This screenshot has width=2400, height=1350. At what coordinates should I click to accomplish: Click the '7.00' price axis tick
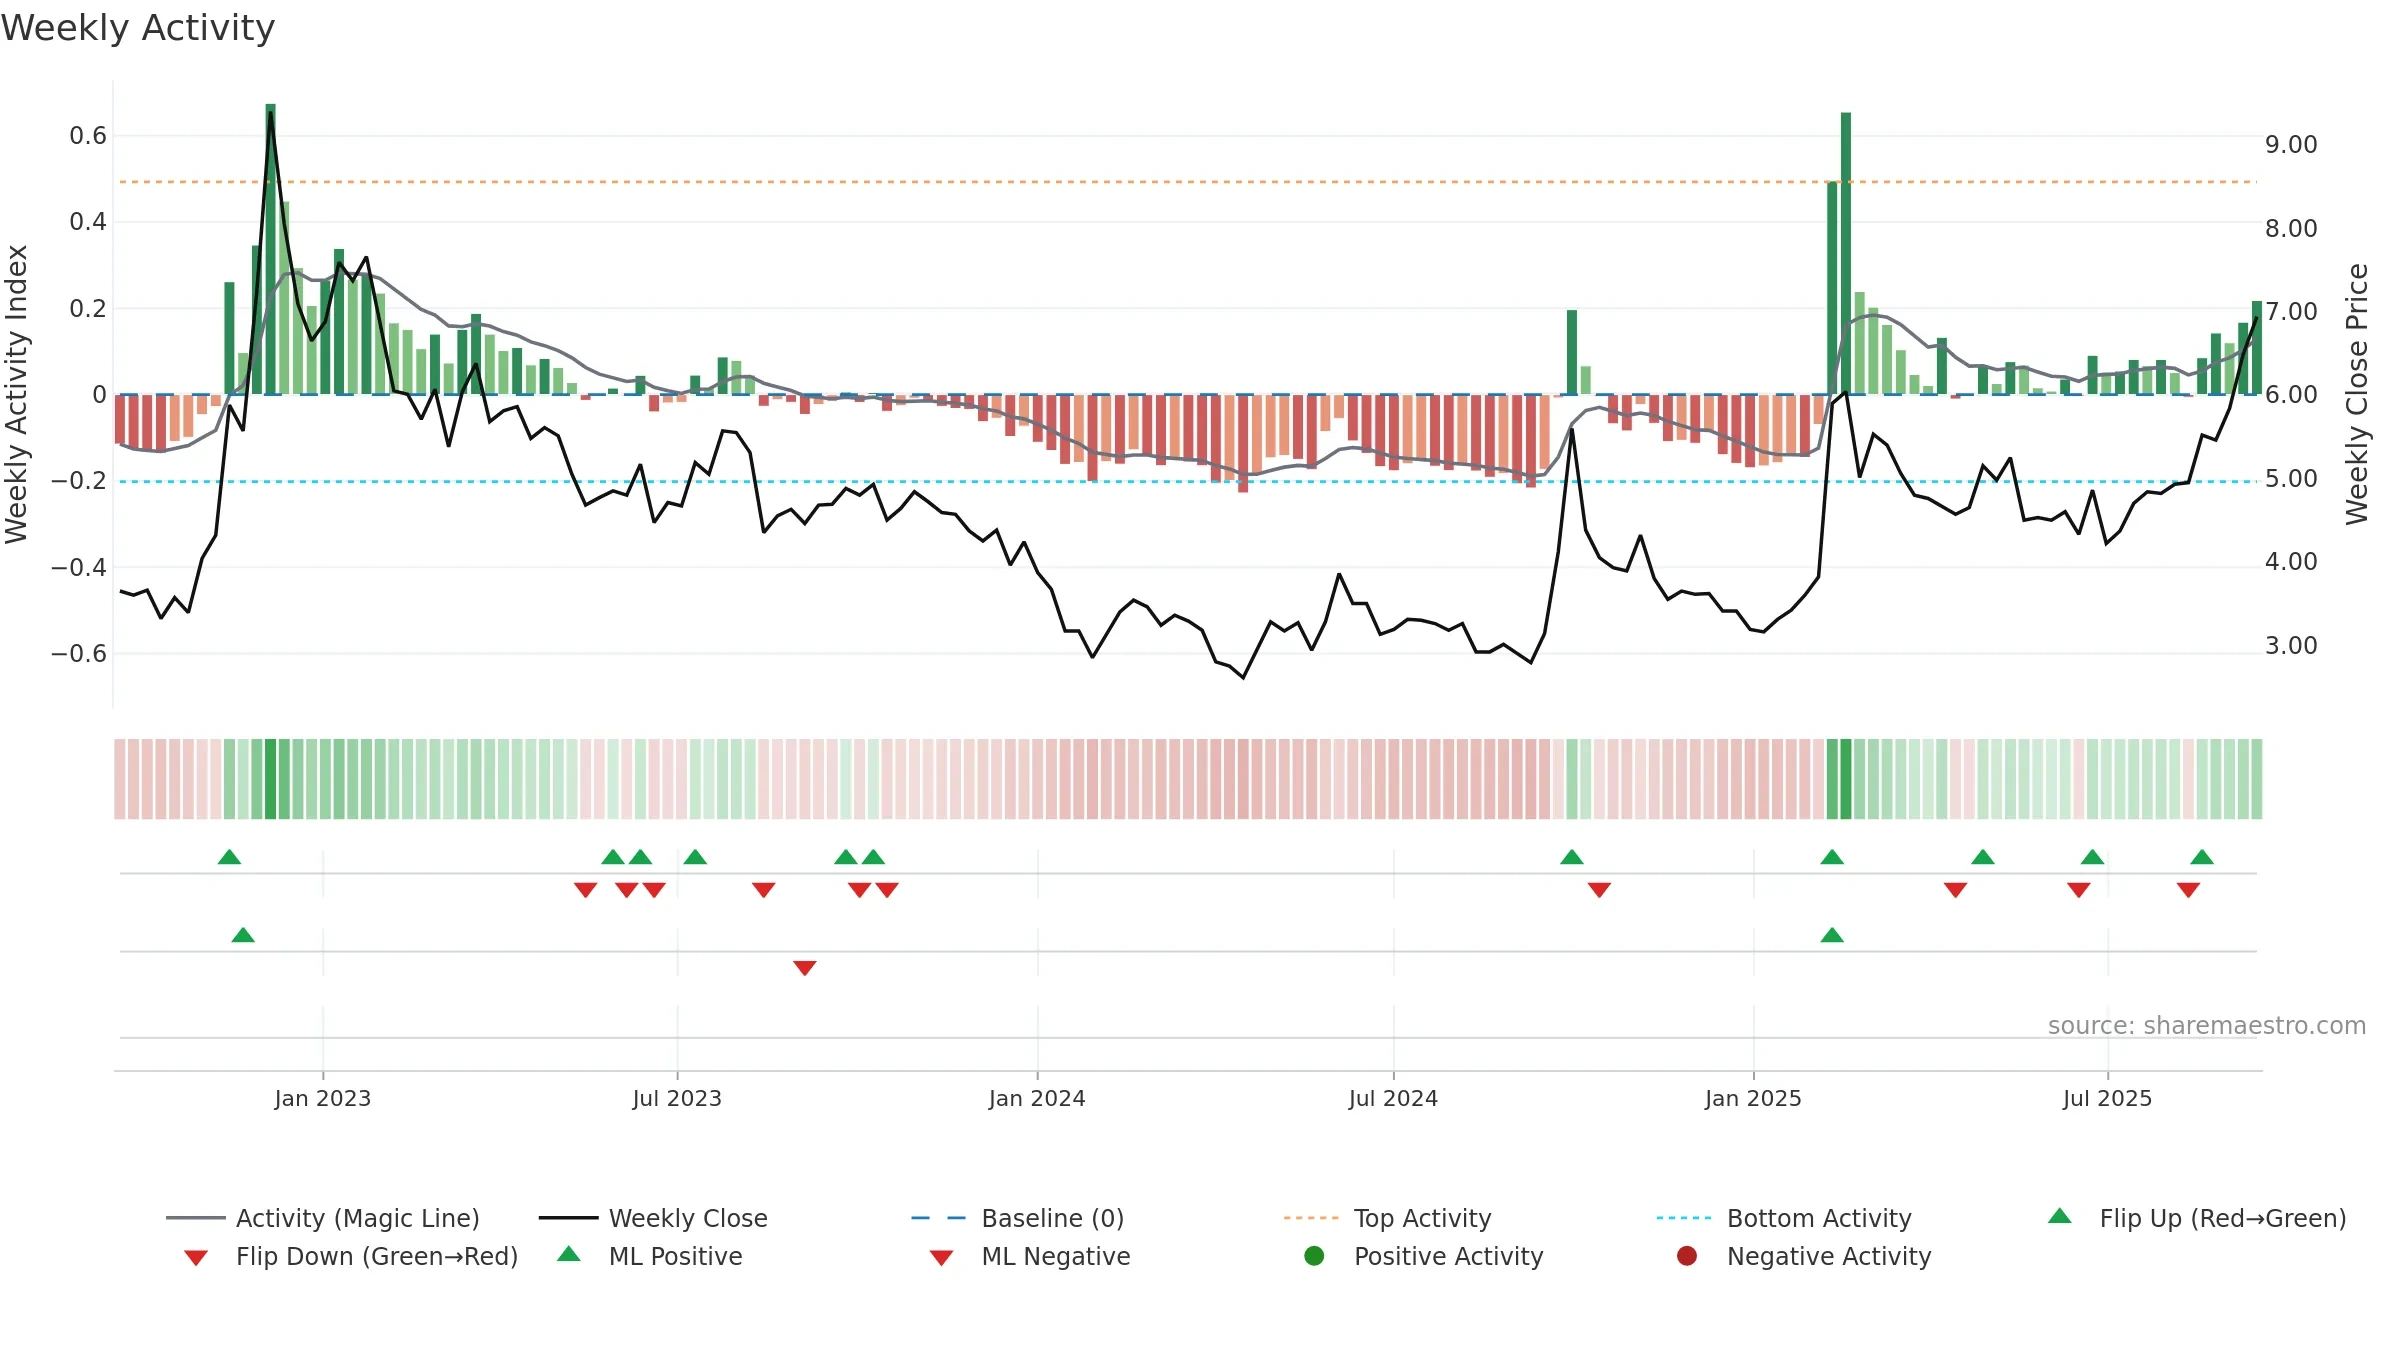coord(2291,312)
